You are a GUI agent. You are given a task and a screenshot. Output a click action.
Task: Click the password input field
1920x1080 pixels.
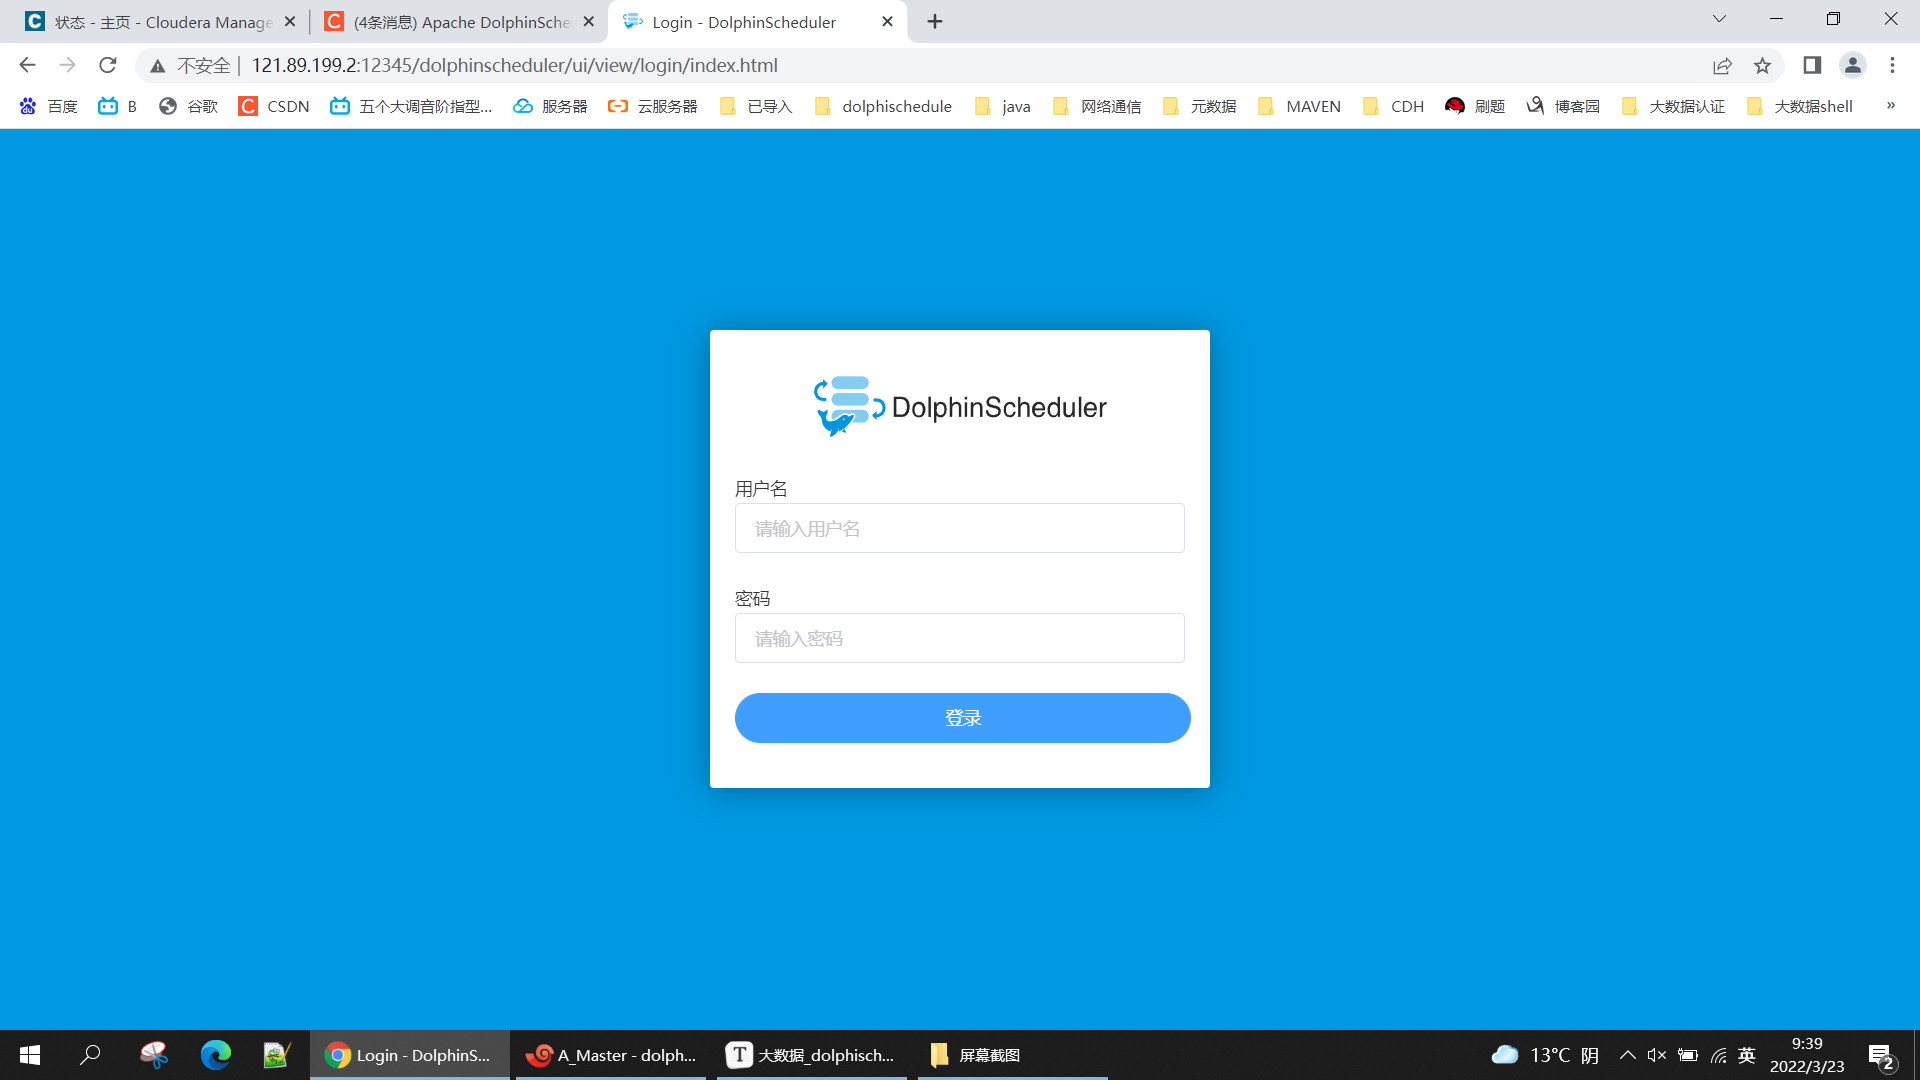coord(959,638)
